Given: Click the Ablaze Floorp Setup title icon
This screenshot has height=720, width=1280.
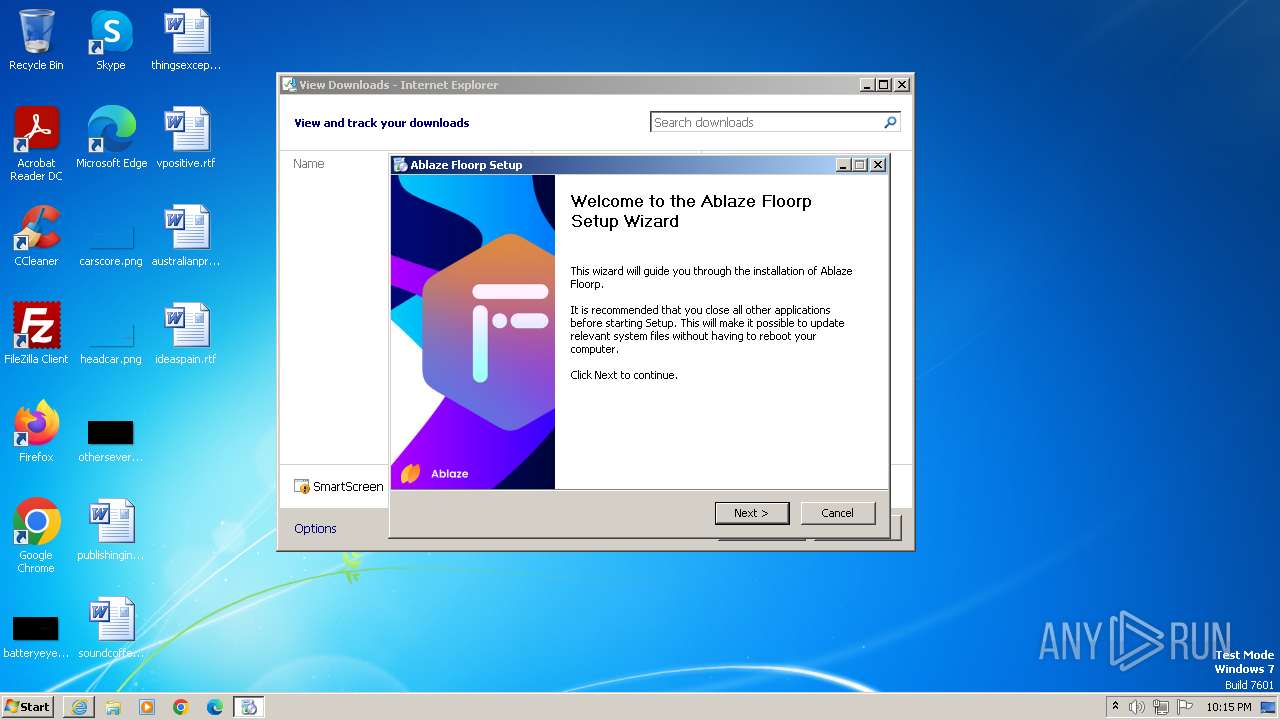Looking at the screenshot, I should 400,165.
